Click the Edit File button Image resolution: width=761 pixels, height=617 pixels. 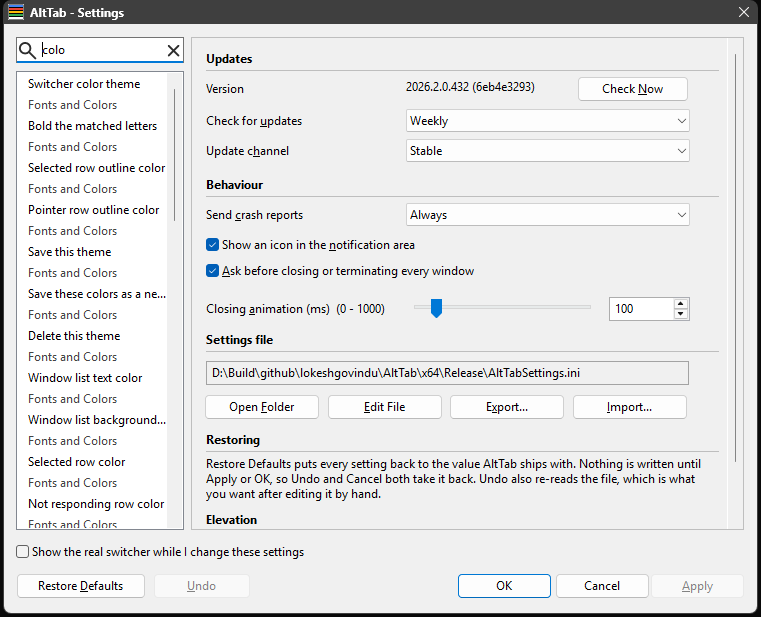pos(384,407)
